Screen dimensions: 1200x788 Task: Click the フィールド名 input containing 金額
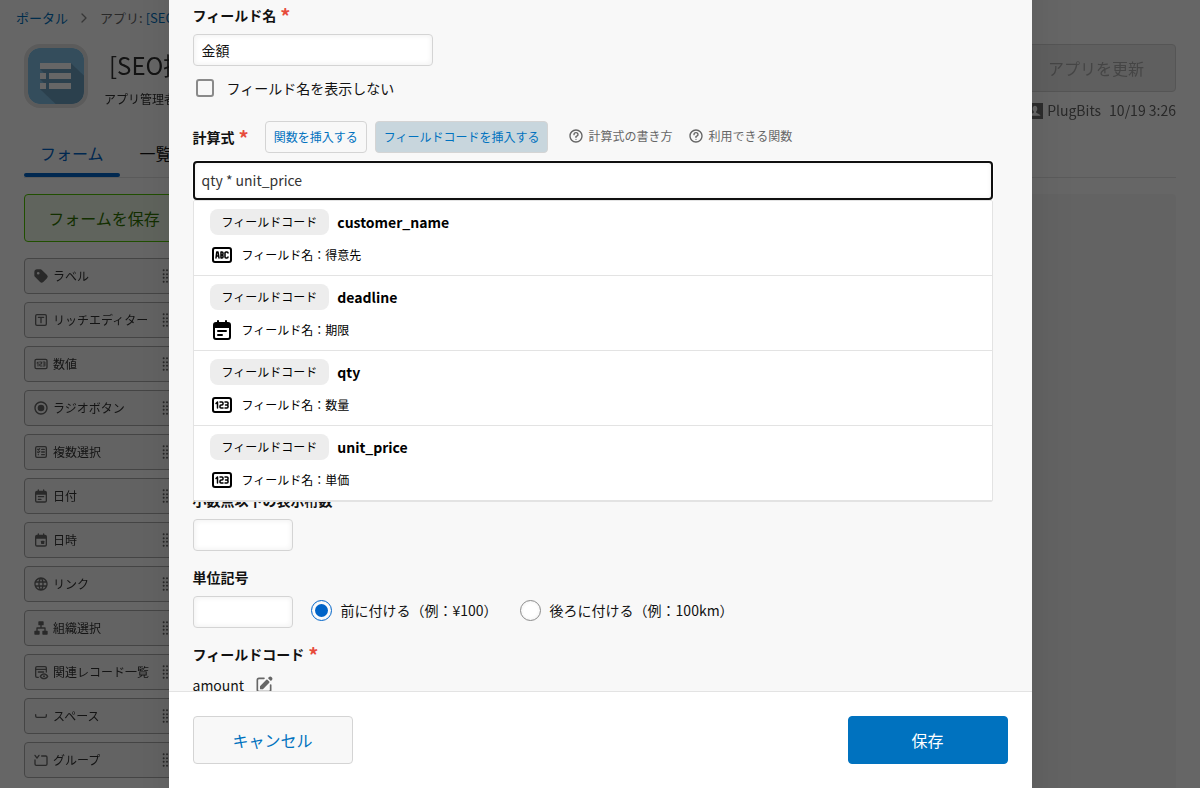pyautogui.click(x=313, y=50)
